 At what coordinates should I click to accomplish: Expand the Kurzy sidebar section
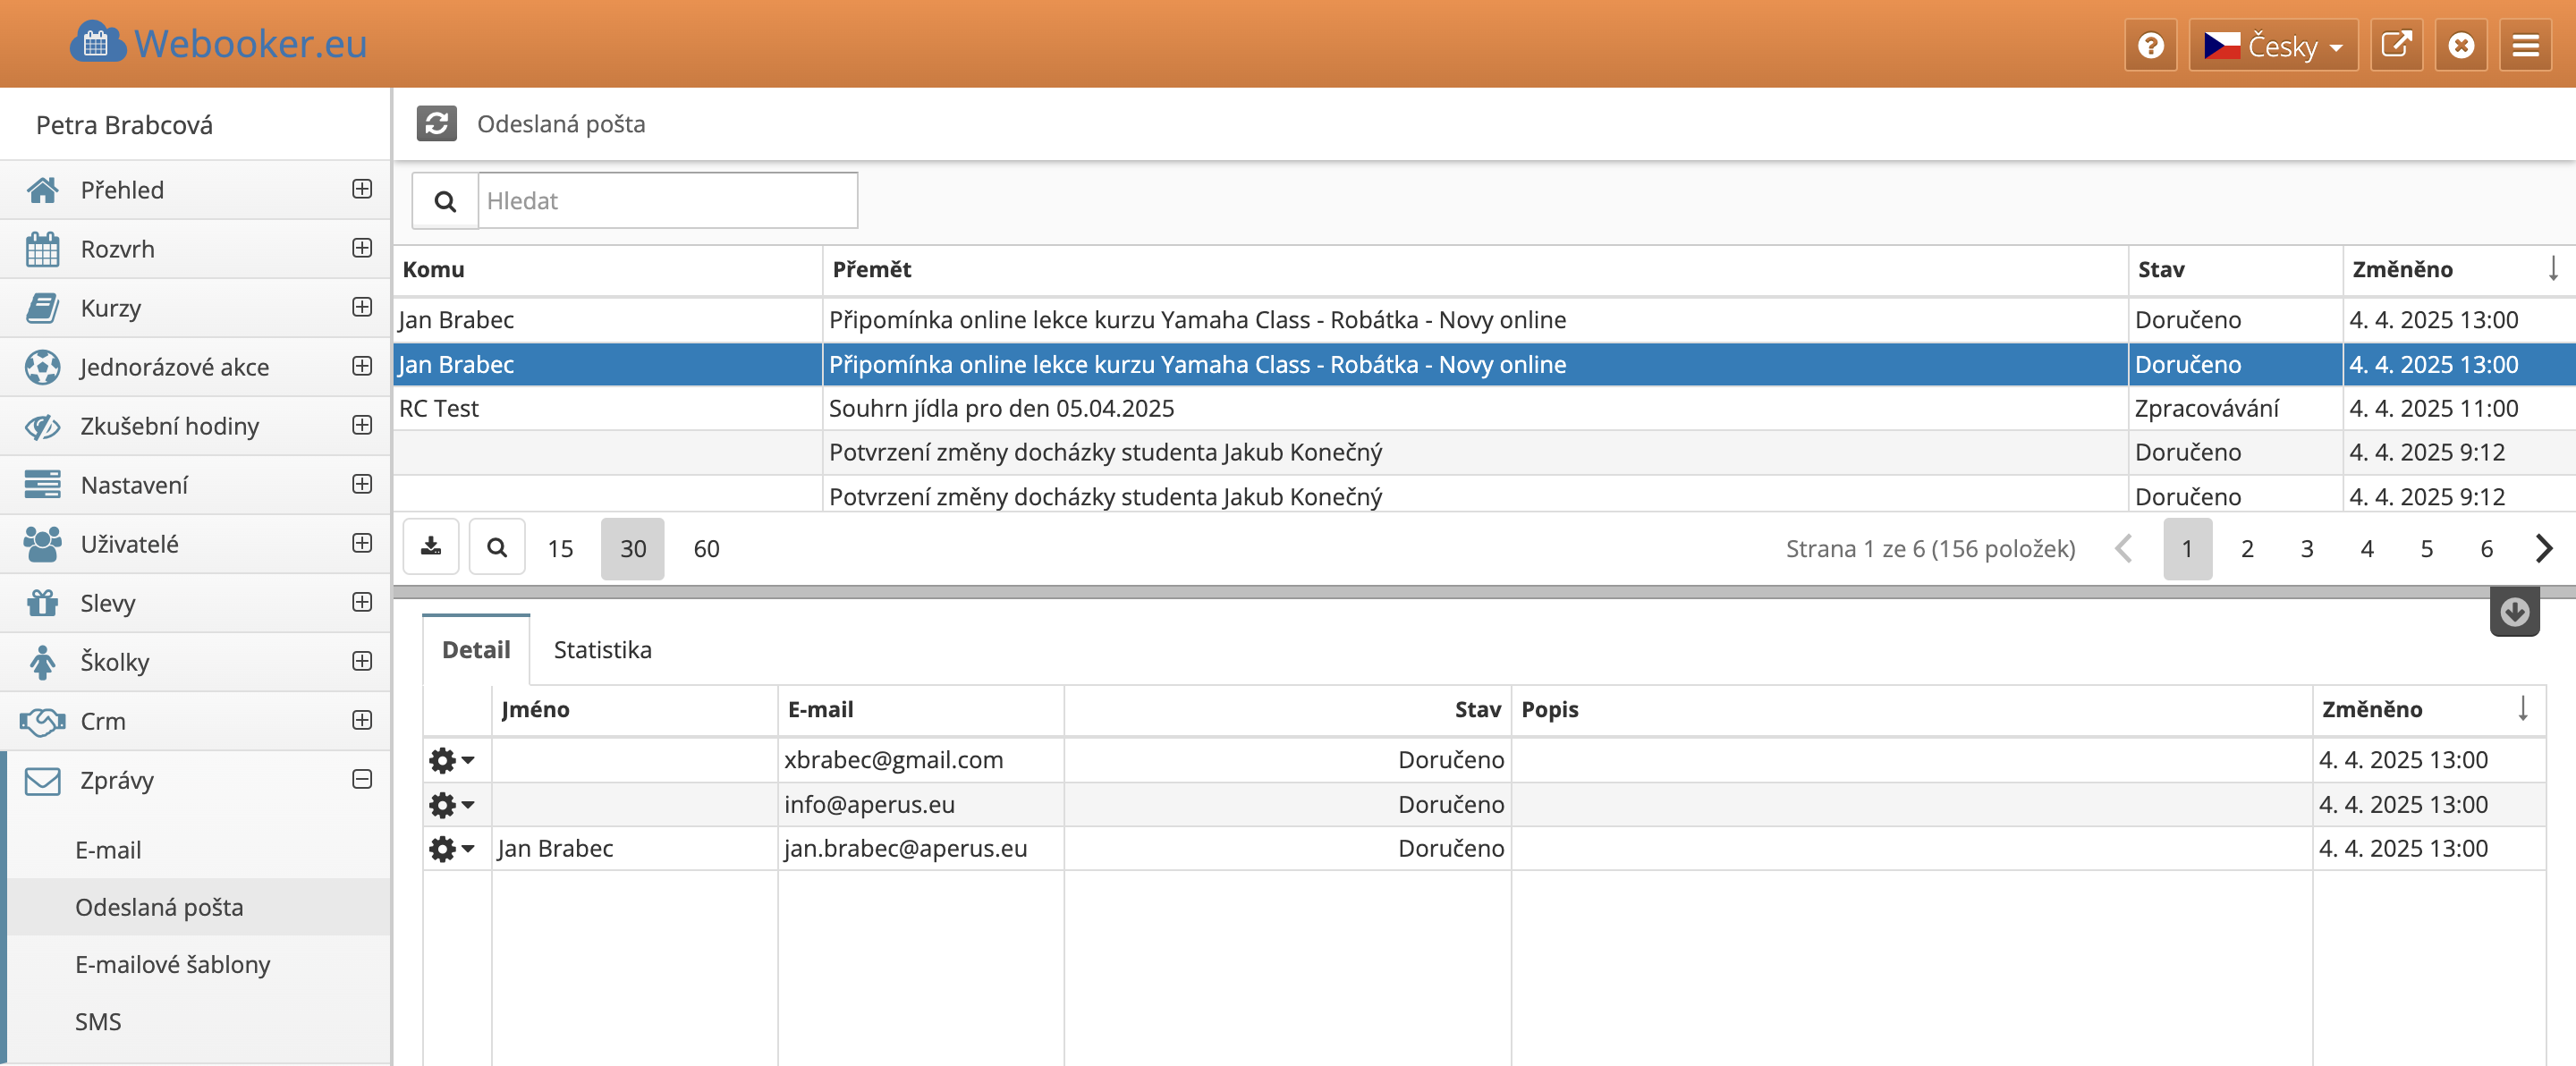click(x=362, y=307)
